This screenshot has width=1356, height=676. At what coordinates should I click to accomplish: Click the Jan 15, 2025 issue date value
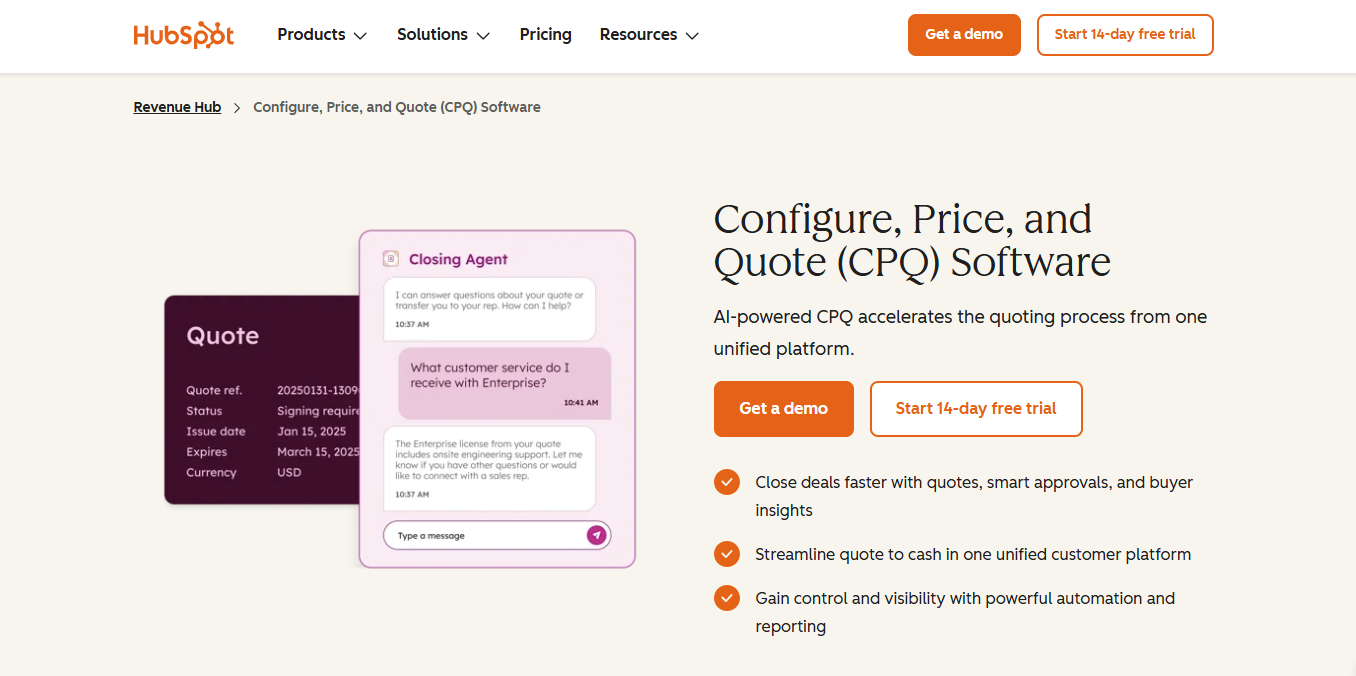tap(312, 431)
